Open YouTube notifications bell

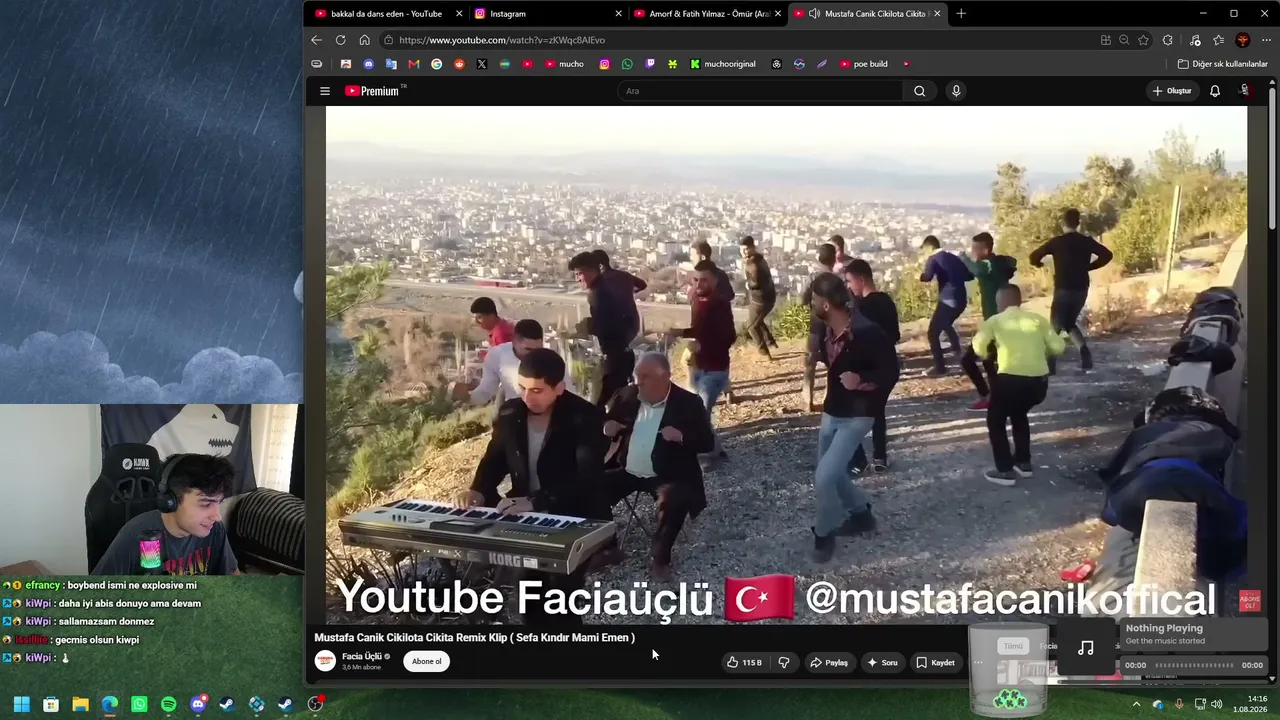coord(1215,91)
